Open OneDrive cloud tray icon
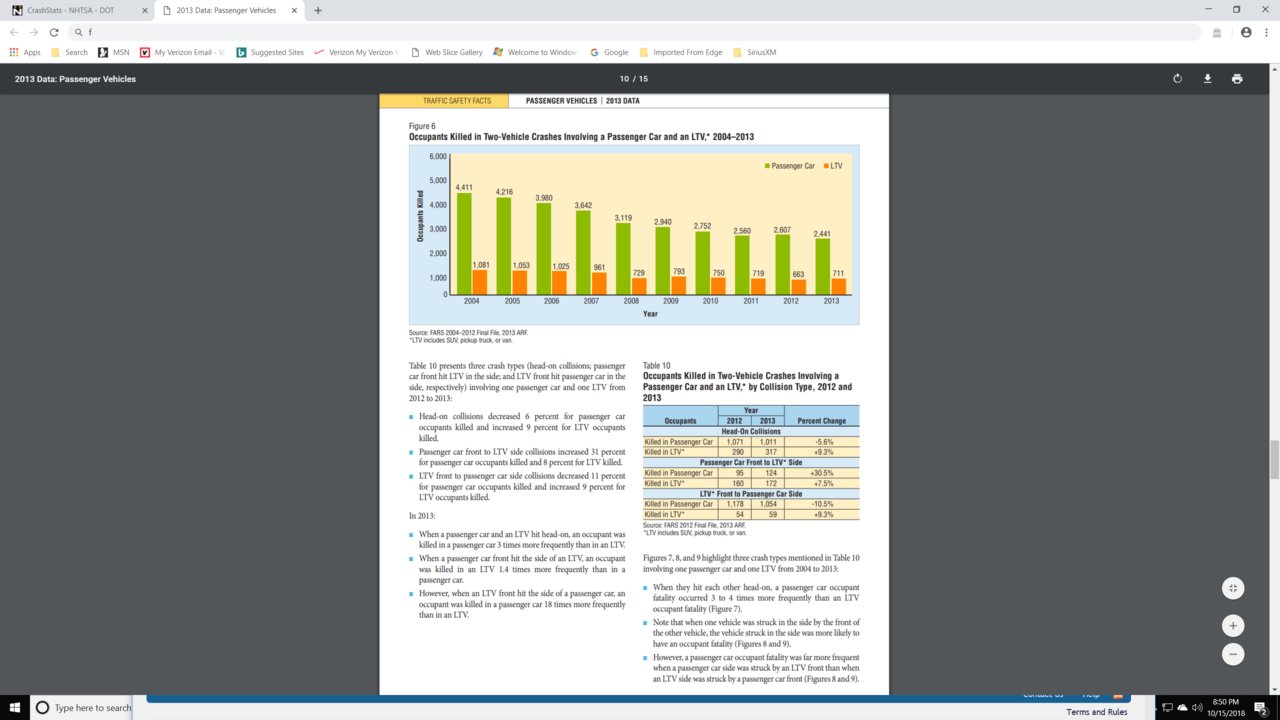1280x720 pixels. point(1183,707)
